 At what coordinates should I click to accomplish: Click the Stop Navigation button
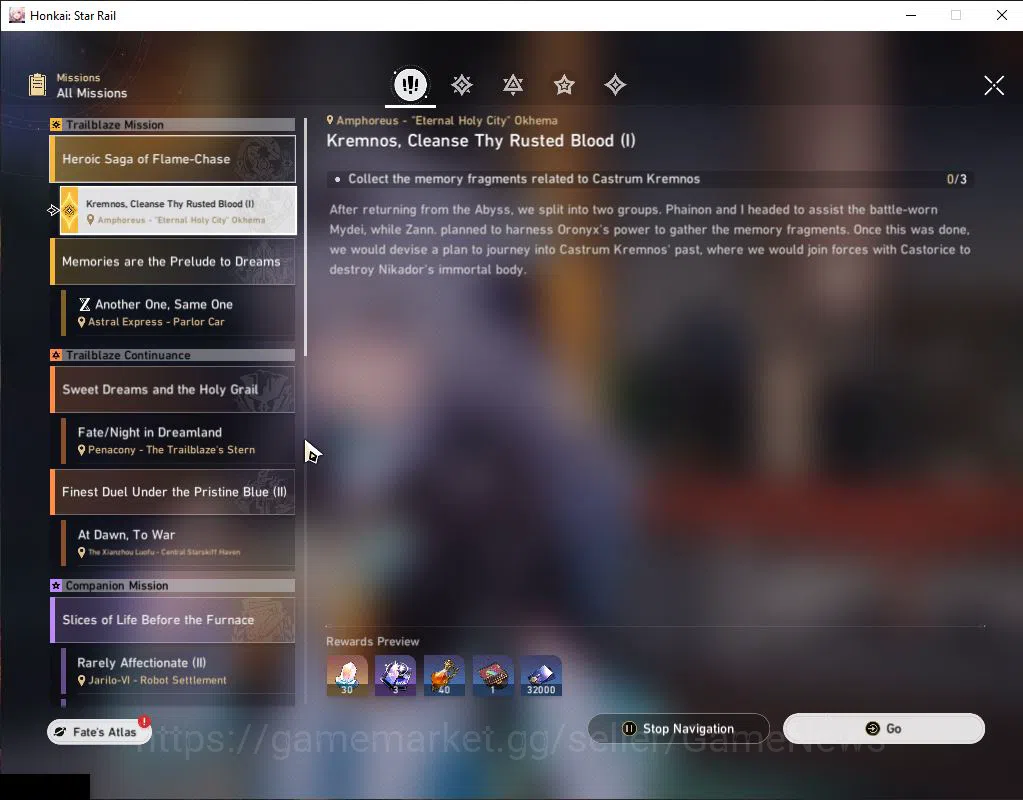(679, 728)
